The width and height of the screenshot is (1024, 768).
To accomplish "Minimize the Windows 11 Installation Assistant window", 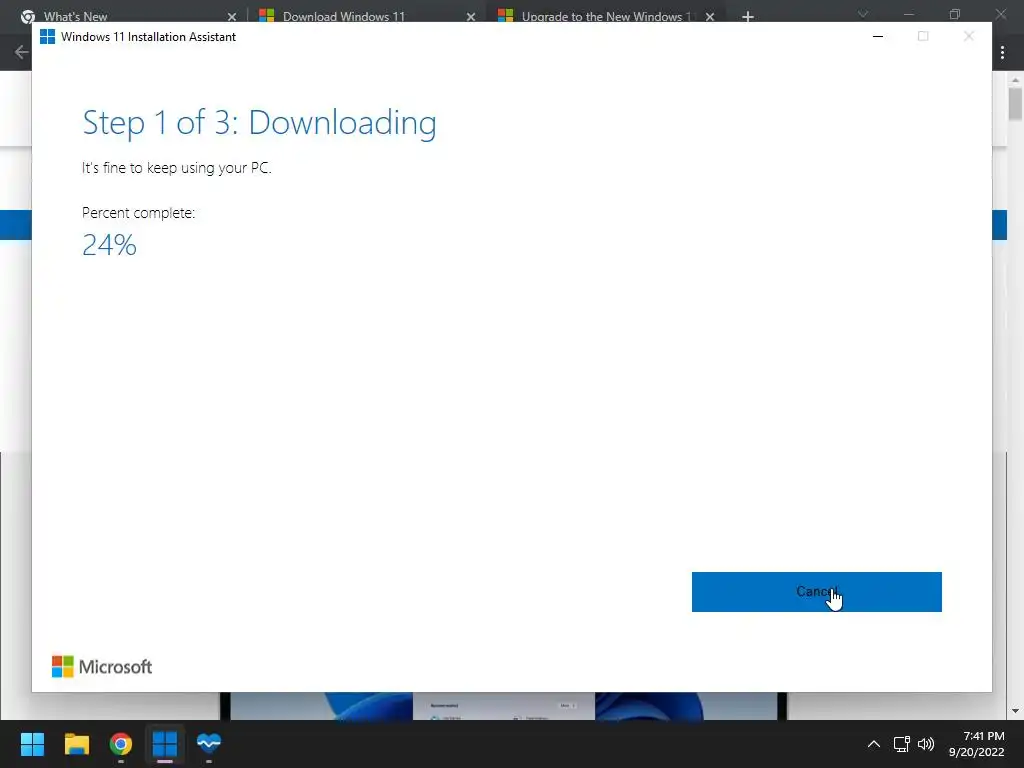I will (x=878, y=37).
